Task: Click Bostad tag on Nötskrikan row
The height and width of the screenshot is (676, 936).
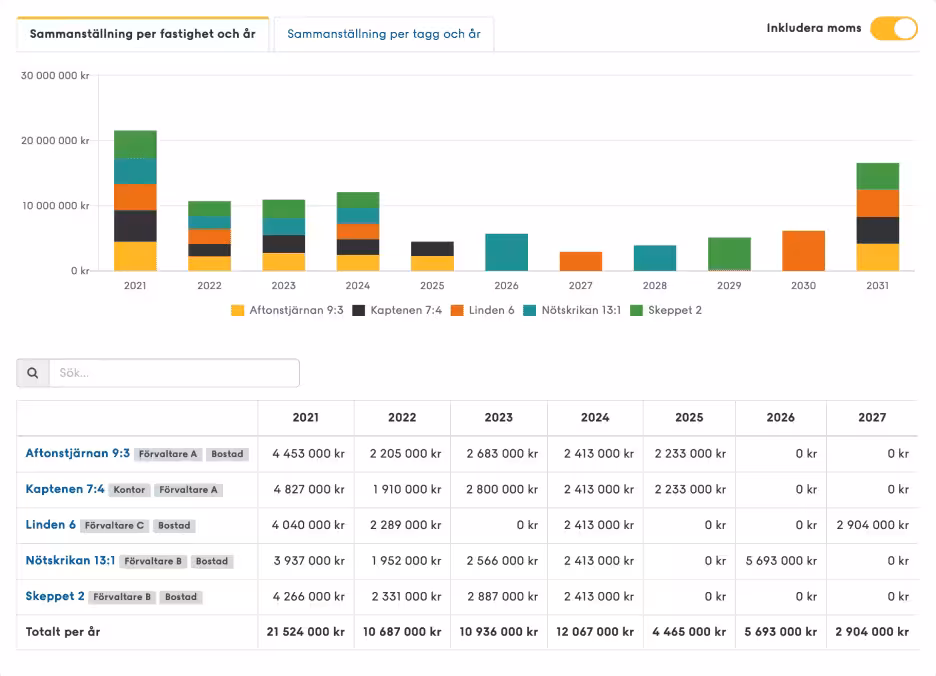Action: [212, 561]
